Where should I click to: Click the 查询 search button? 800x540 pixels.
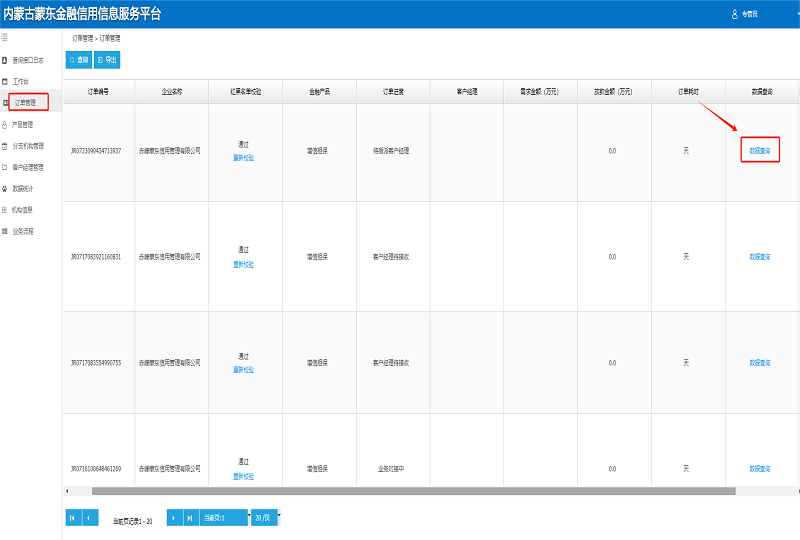[79, 60]
